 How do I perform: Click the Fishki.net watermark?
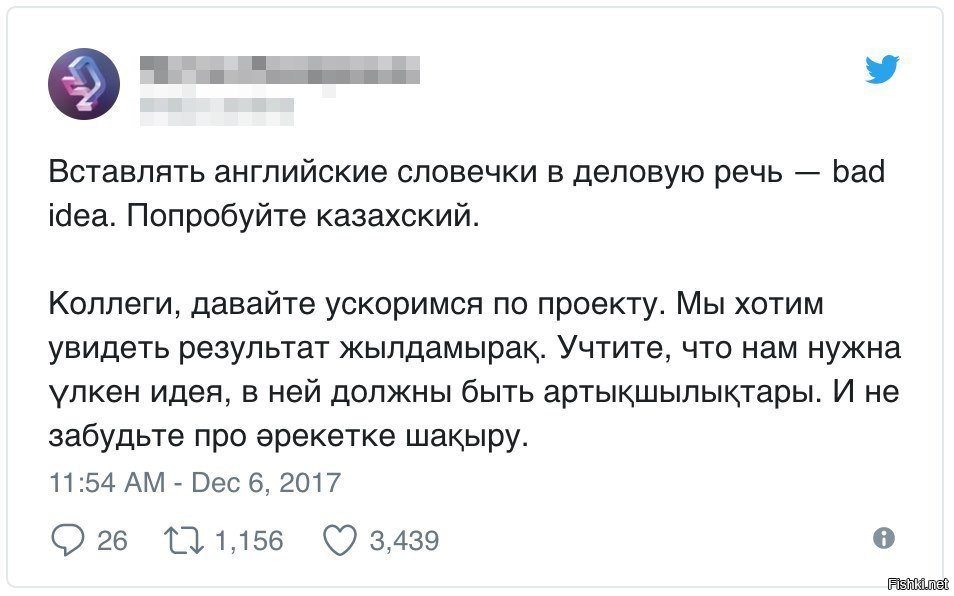(x=919, y=584)
